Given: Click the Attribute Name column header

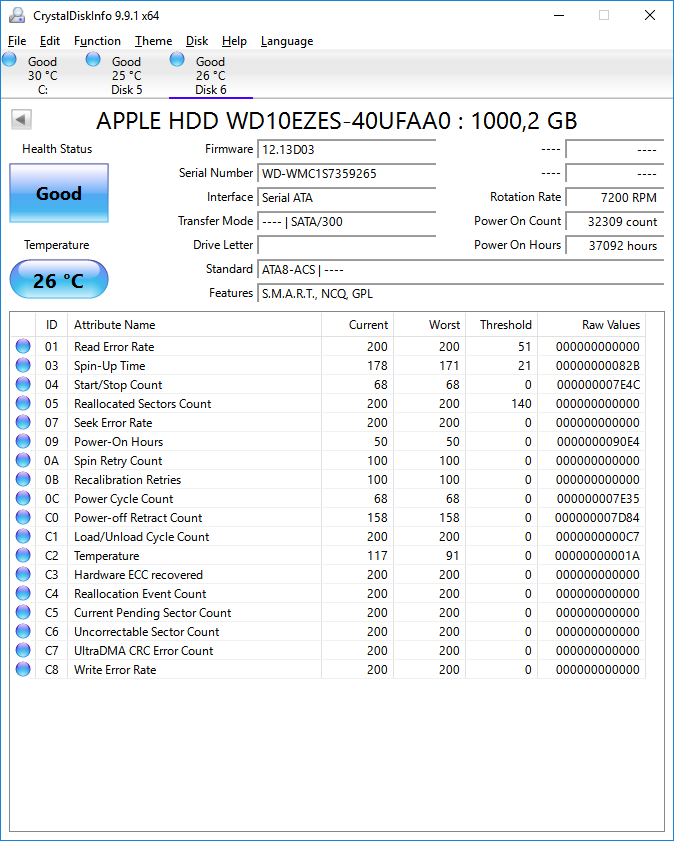Looking at the screenshot, I should tap(195, 324).
